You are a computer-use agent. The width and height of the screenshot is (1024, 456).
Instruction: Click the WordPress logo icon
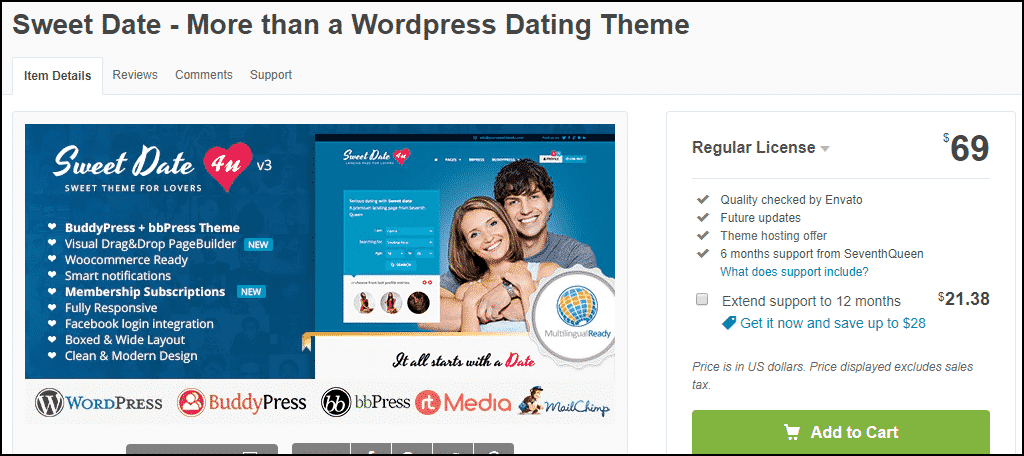coord(50,402)
